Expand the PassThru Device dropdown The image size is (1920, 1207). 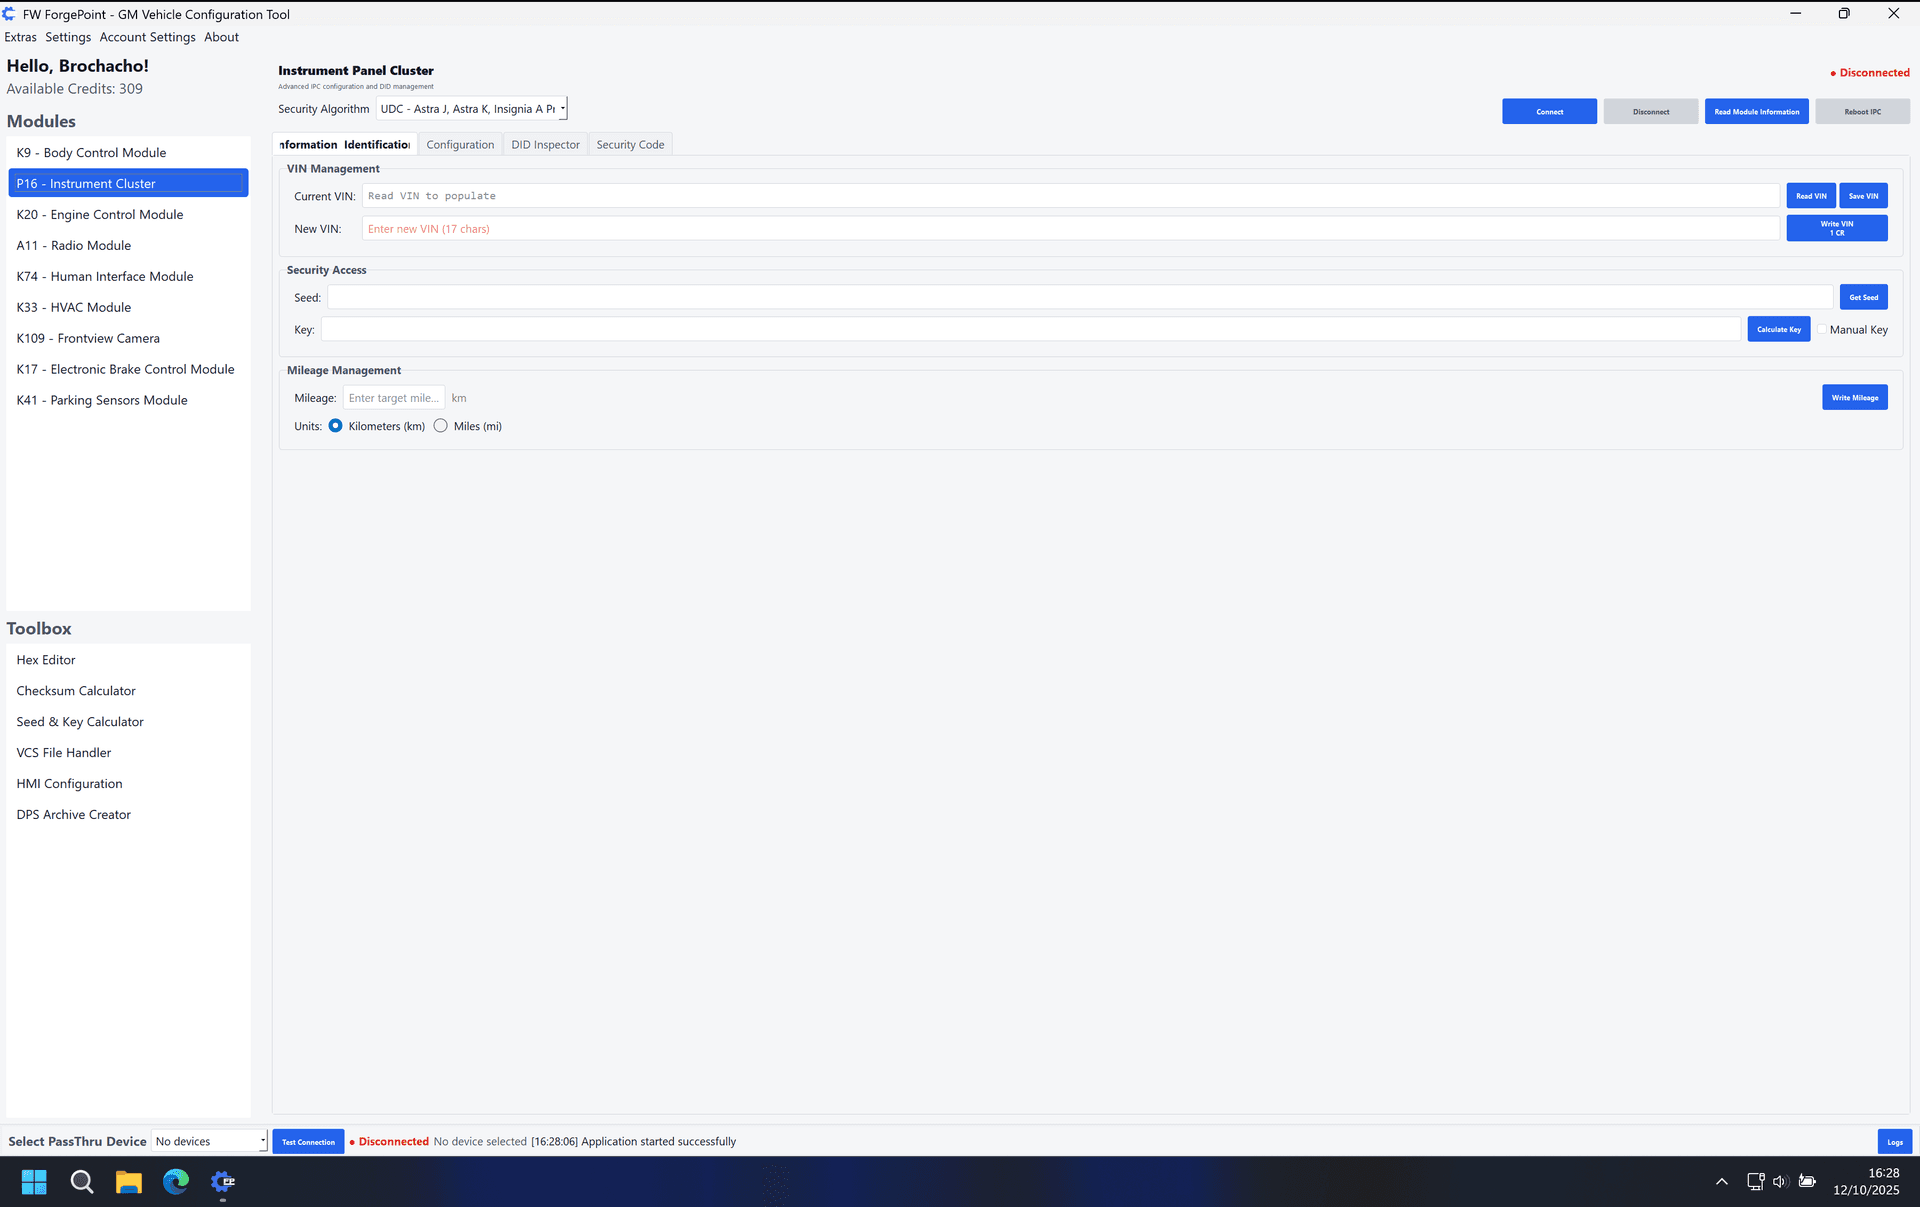pyautogui.click(x=210, y=1142)
